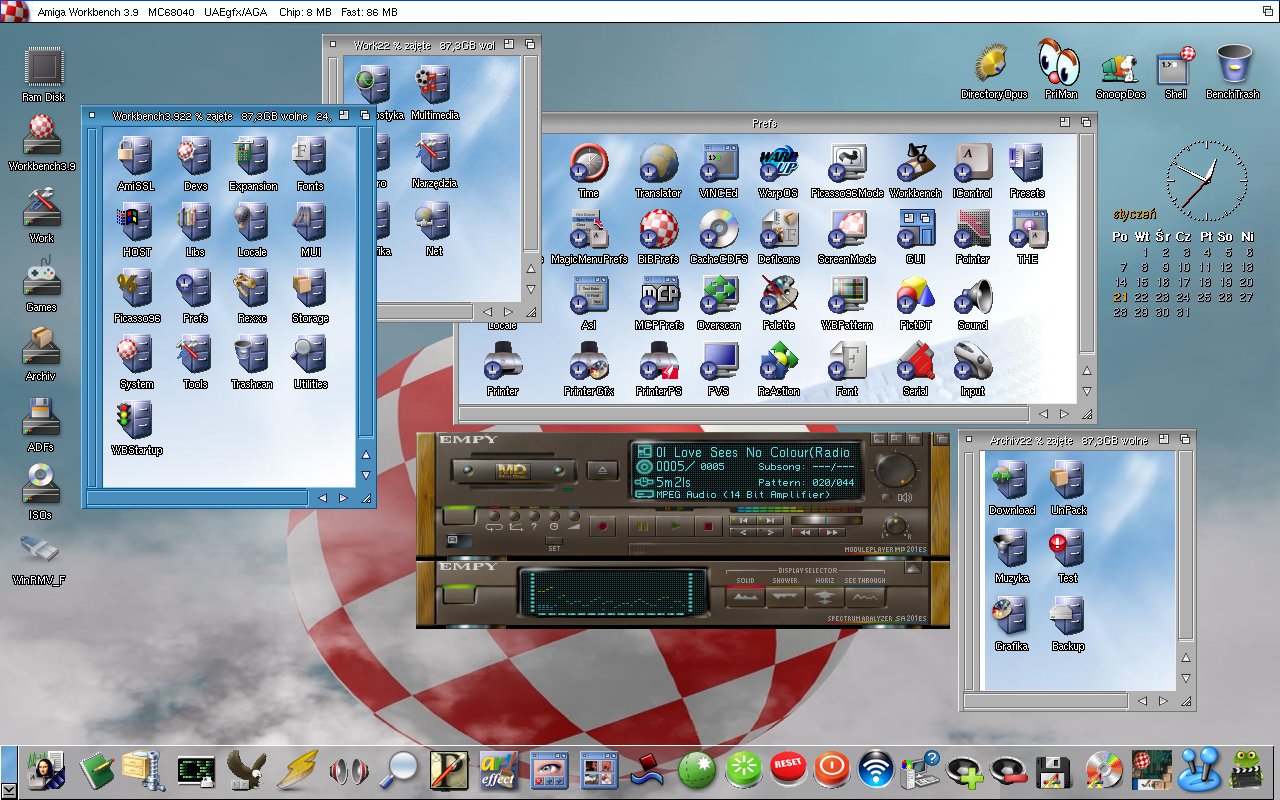Click the song position slider on player
The image size is (1280, 800).
[x=827, y=520]
